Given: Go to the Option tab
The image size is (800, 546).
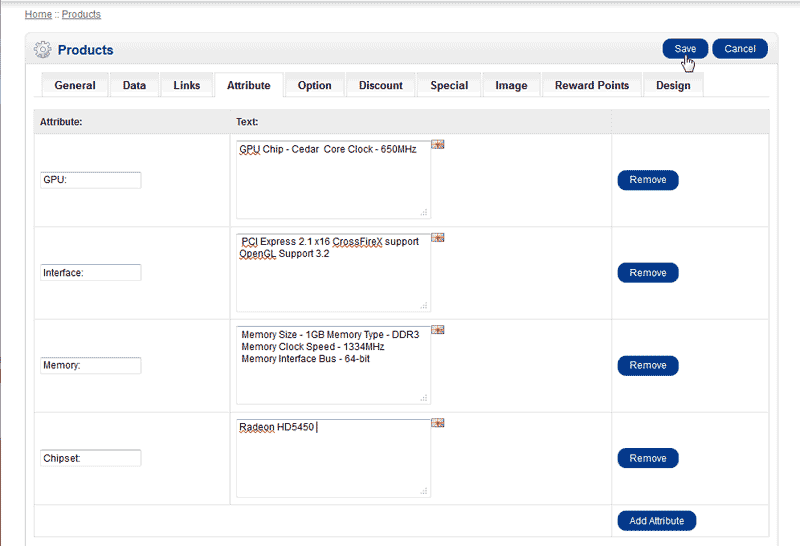Looking at the screenshot, I should (314, 86).
